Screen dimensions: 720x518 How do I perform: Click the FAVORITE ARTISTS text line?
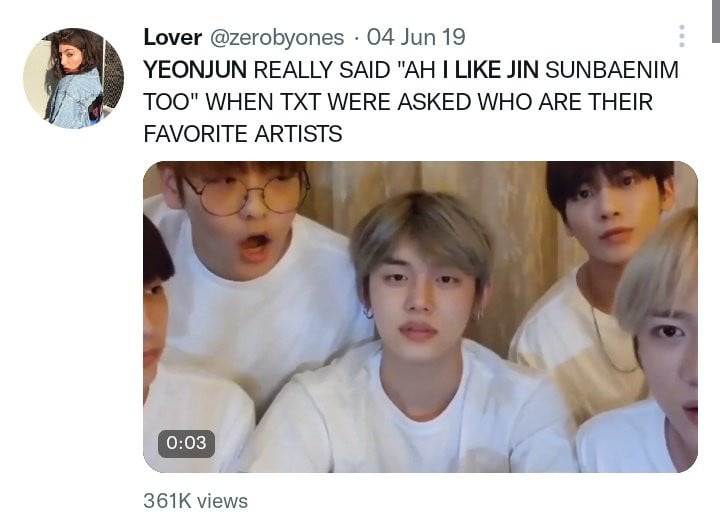click(x=243, y=134)
